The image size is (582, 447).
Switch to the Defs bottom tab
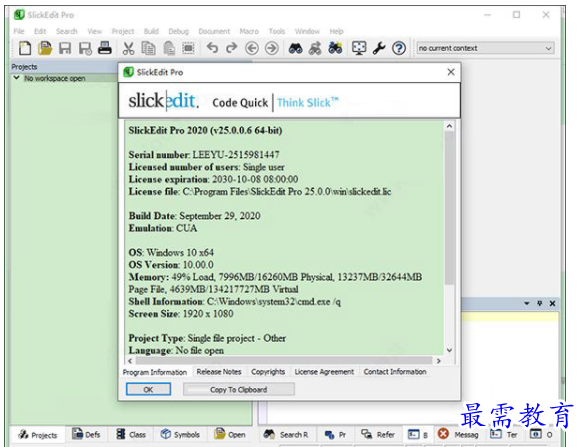86,434
